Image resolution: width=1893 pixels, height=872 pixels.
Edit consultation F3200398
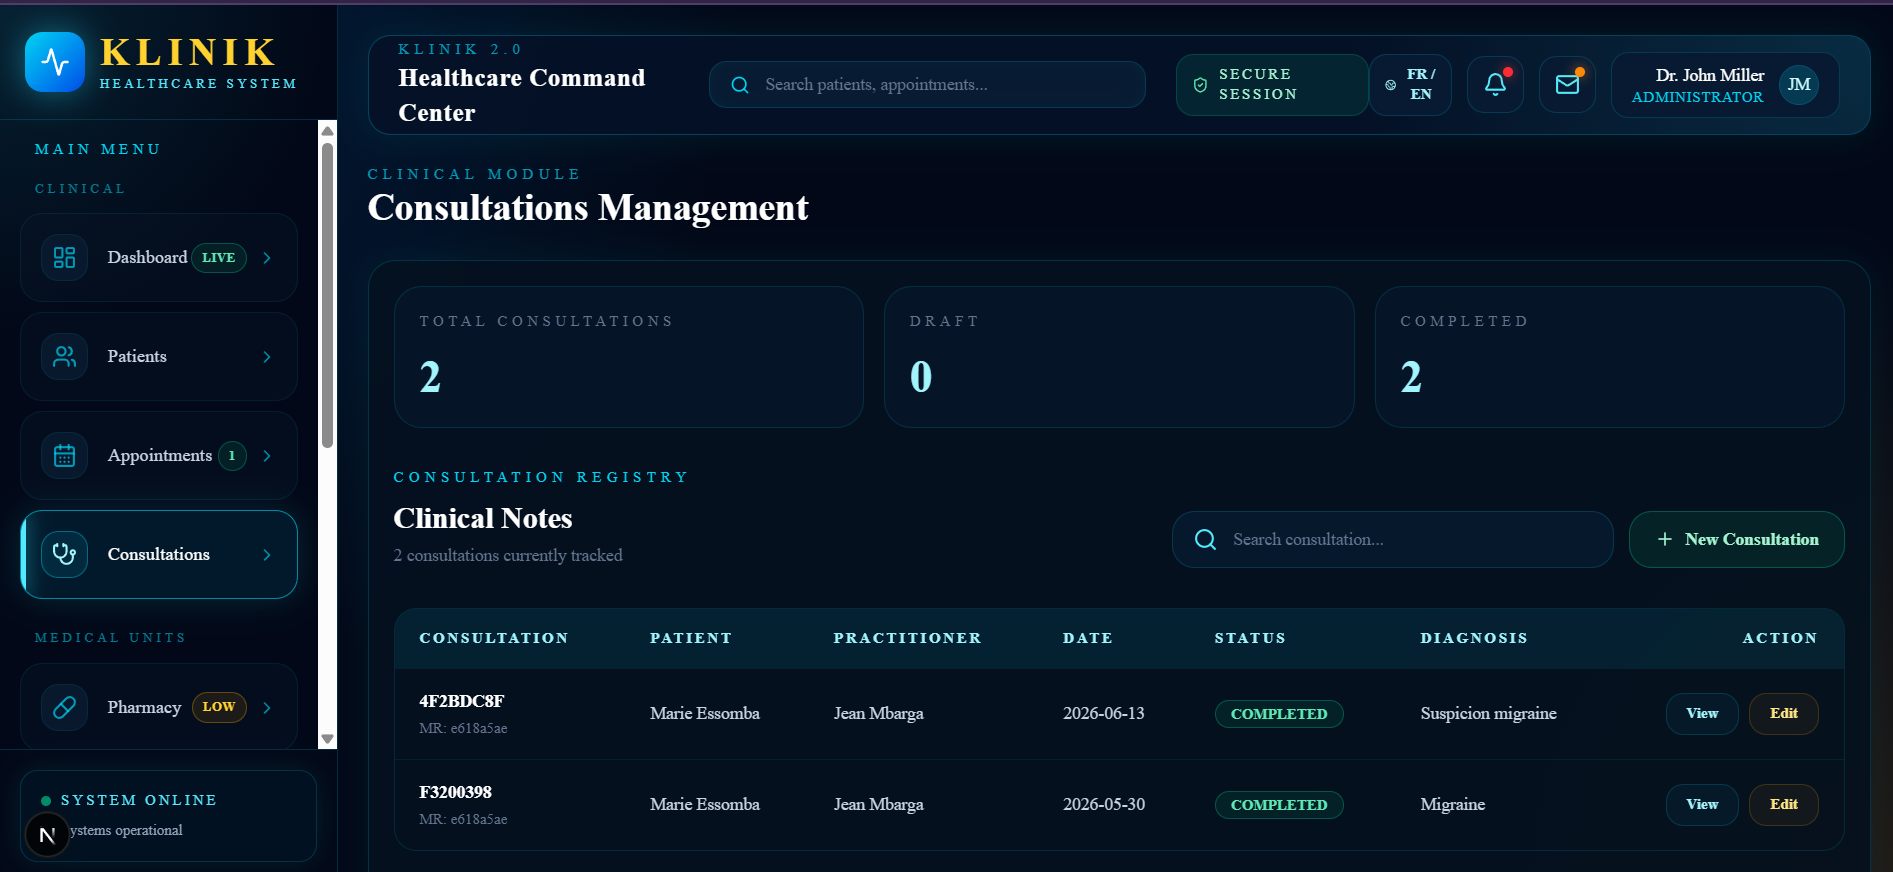pyautogui.click(x=1784, y=805)
